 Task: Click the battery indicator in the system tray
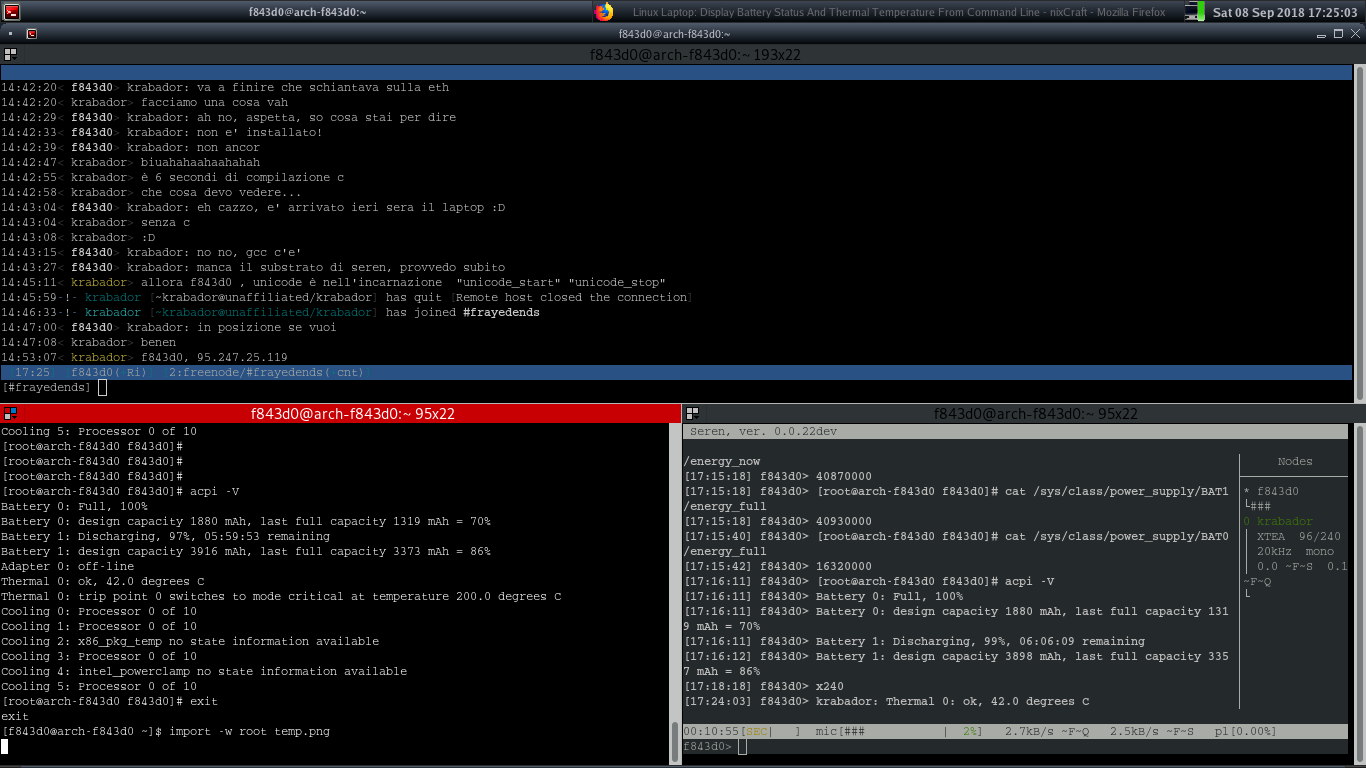coord(1194,12)
